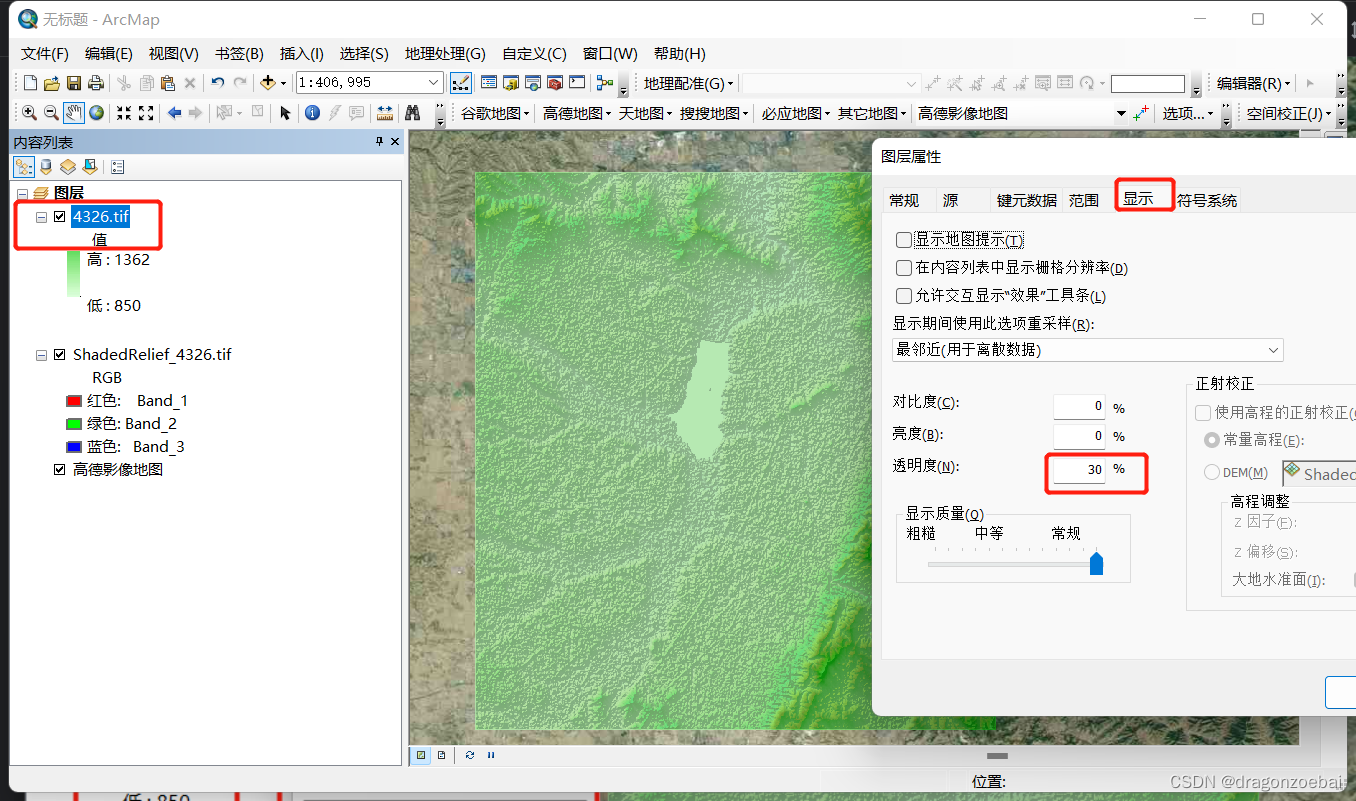
Task: Collapse the ShadedRelief_4326.tif layer entry
Action: point(40,354)
